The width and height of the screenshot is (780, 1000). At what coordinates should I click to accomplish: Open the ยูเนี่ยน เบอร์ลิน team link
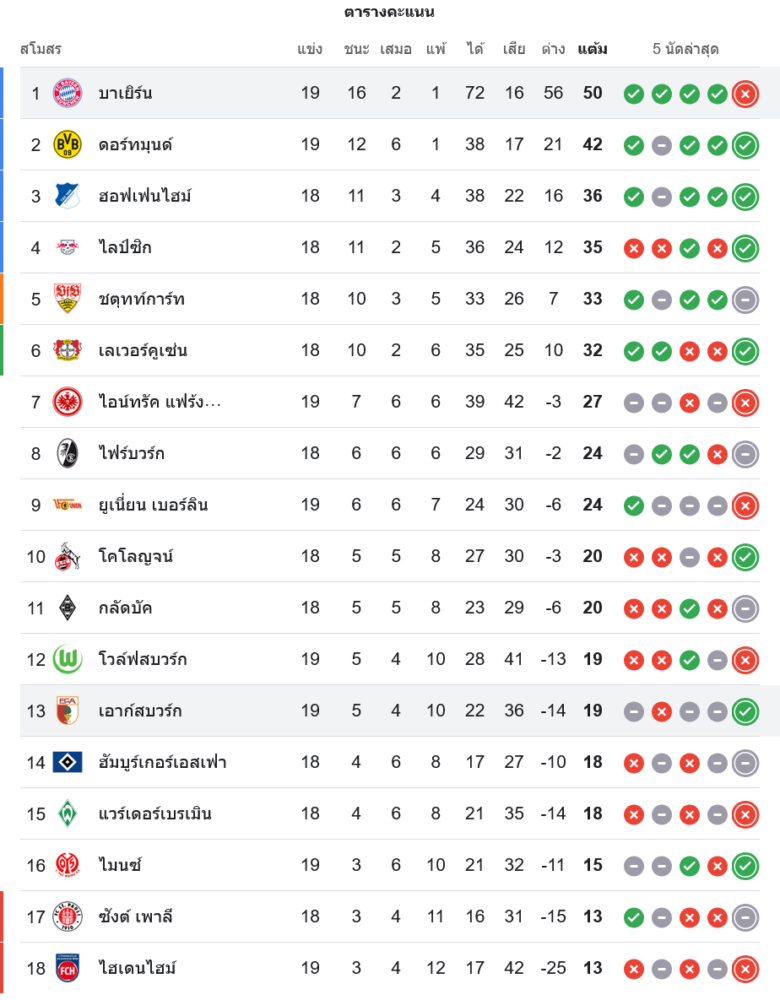(x=153, y=505)
